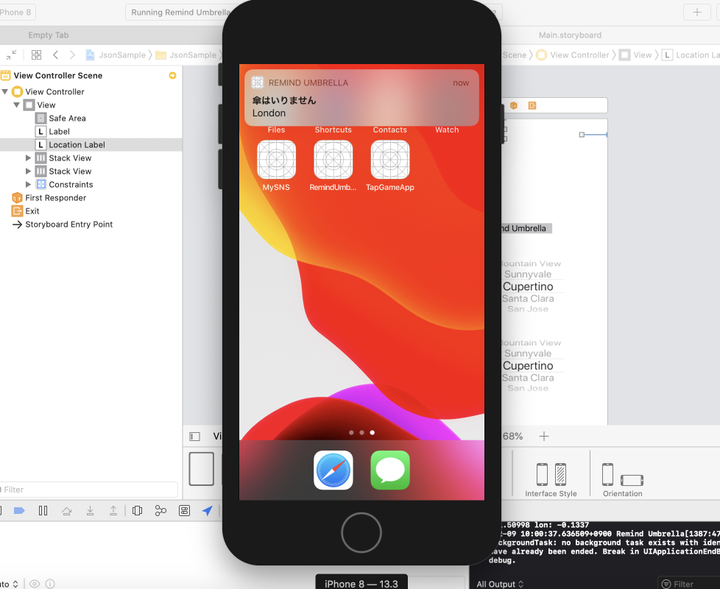Switch to the Main.storyboard tab

(x=570, y=35)
